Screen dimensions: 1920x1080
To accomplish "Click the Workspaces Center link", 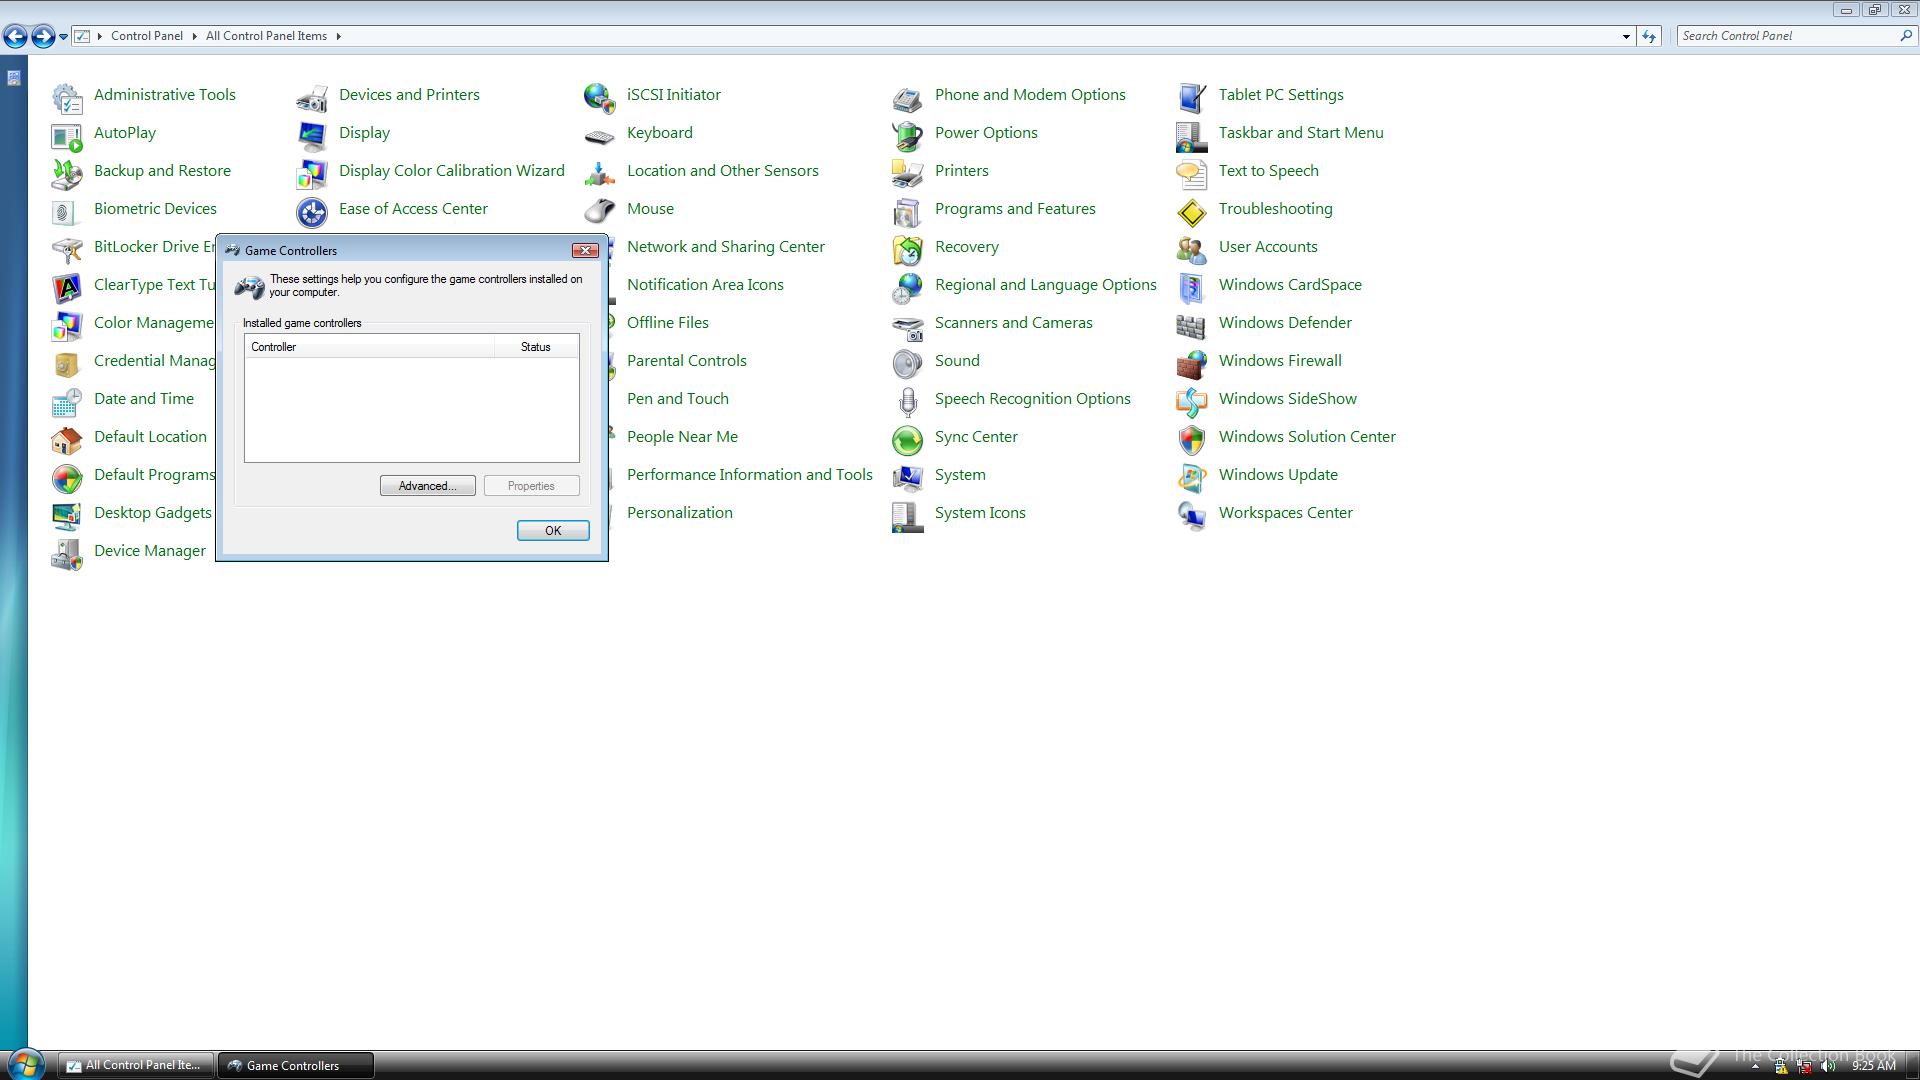I will 1286,513.
